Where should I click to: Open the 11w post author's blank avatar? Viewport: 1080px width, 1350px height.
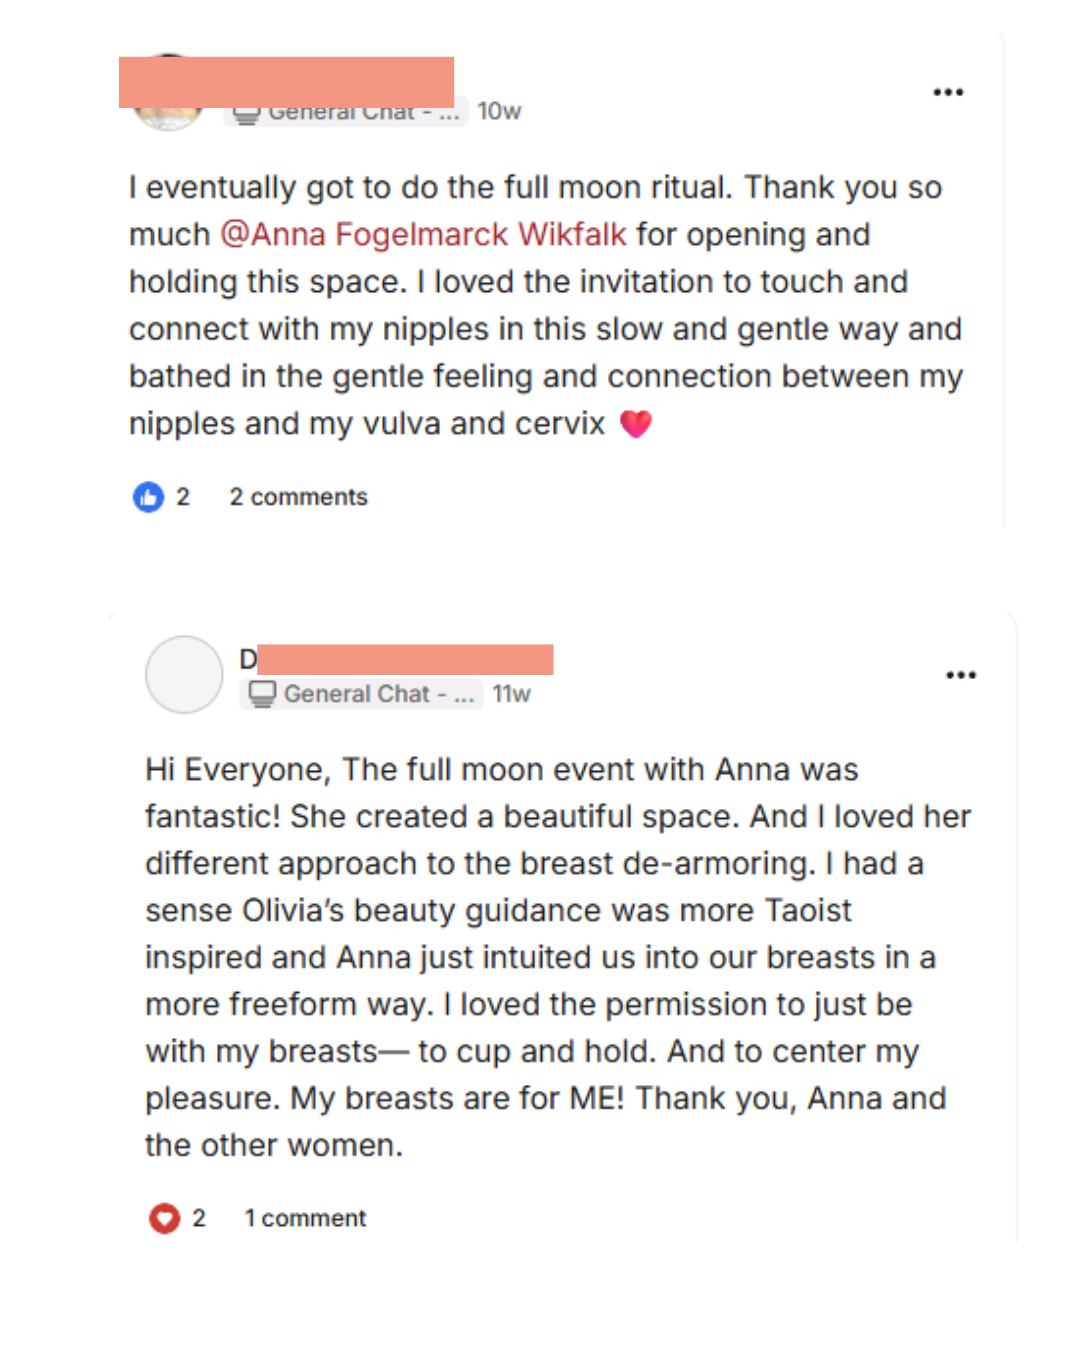(184, 675)
